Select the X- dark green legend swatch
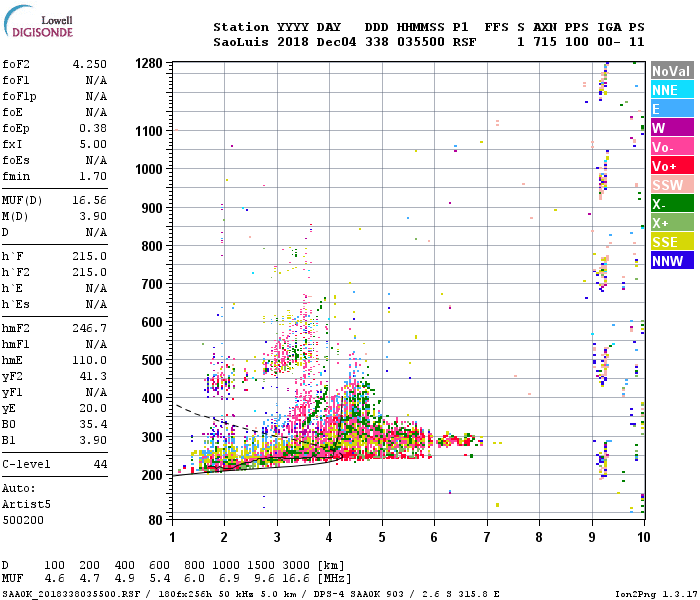Image resolution: width=700 pixels, height=600 pixels. point(672,204)
